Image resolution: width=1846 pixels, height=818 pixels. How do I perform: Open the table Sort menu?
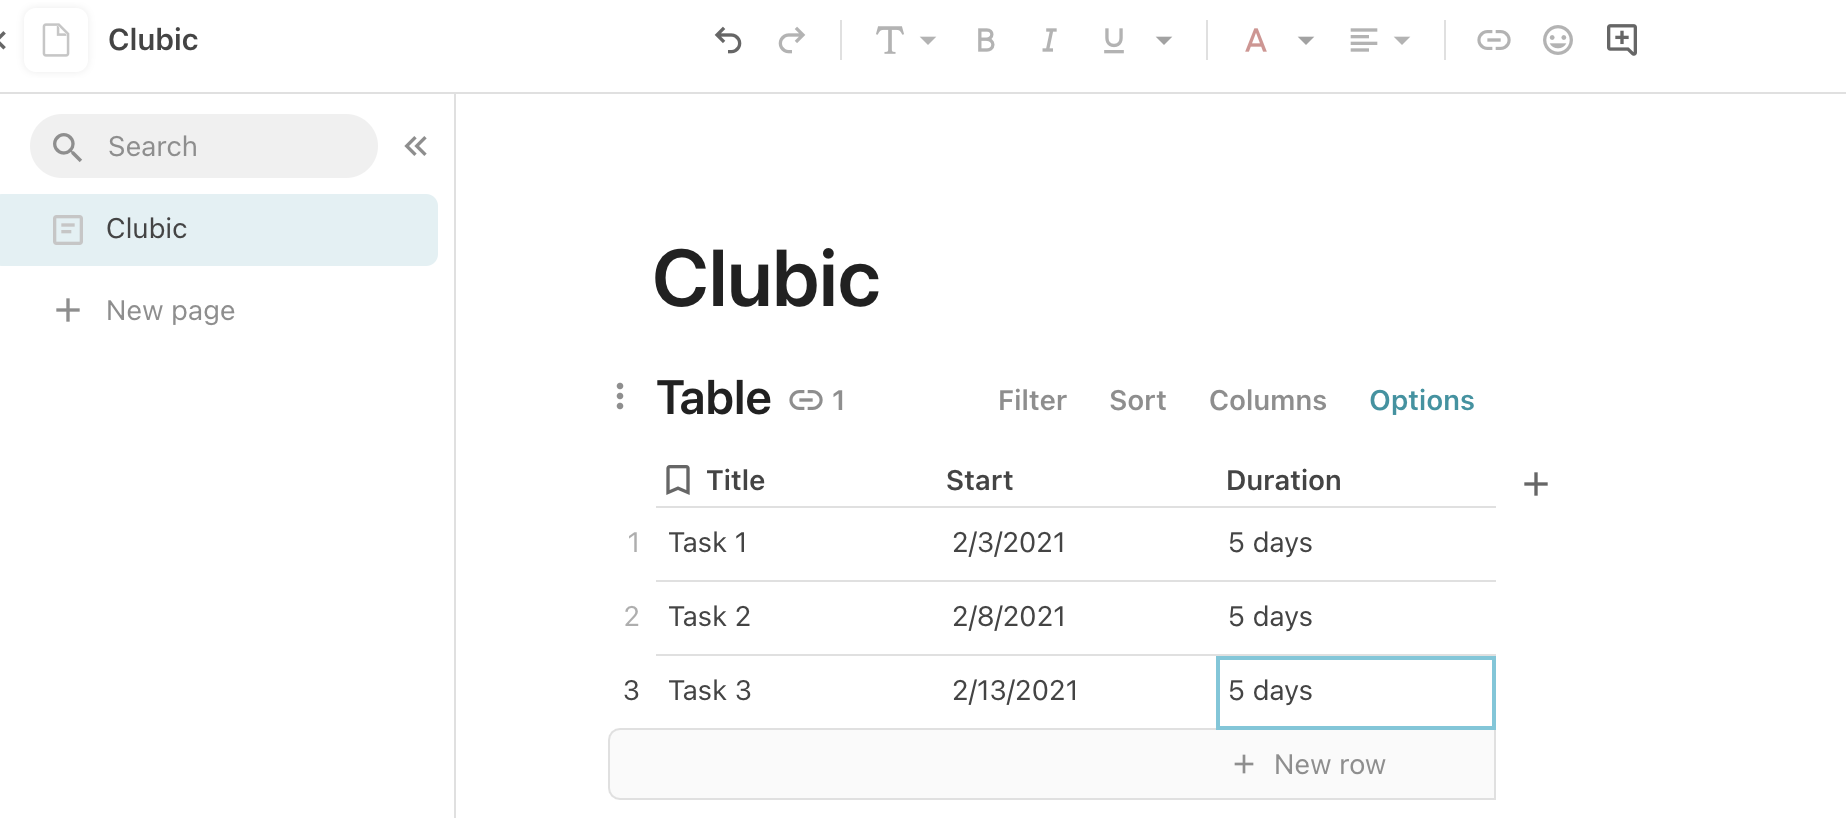click(x=1137, y=401)
